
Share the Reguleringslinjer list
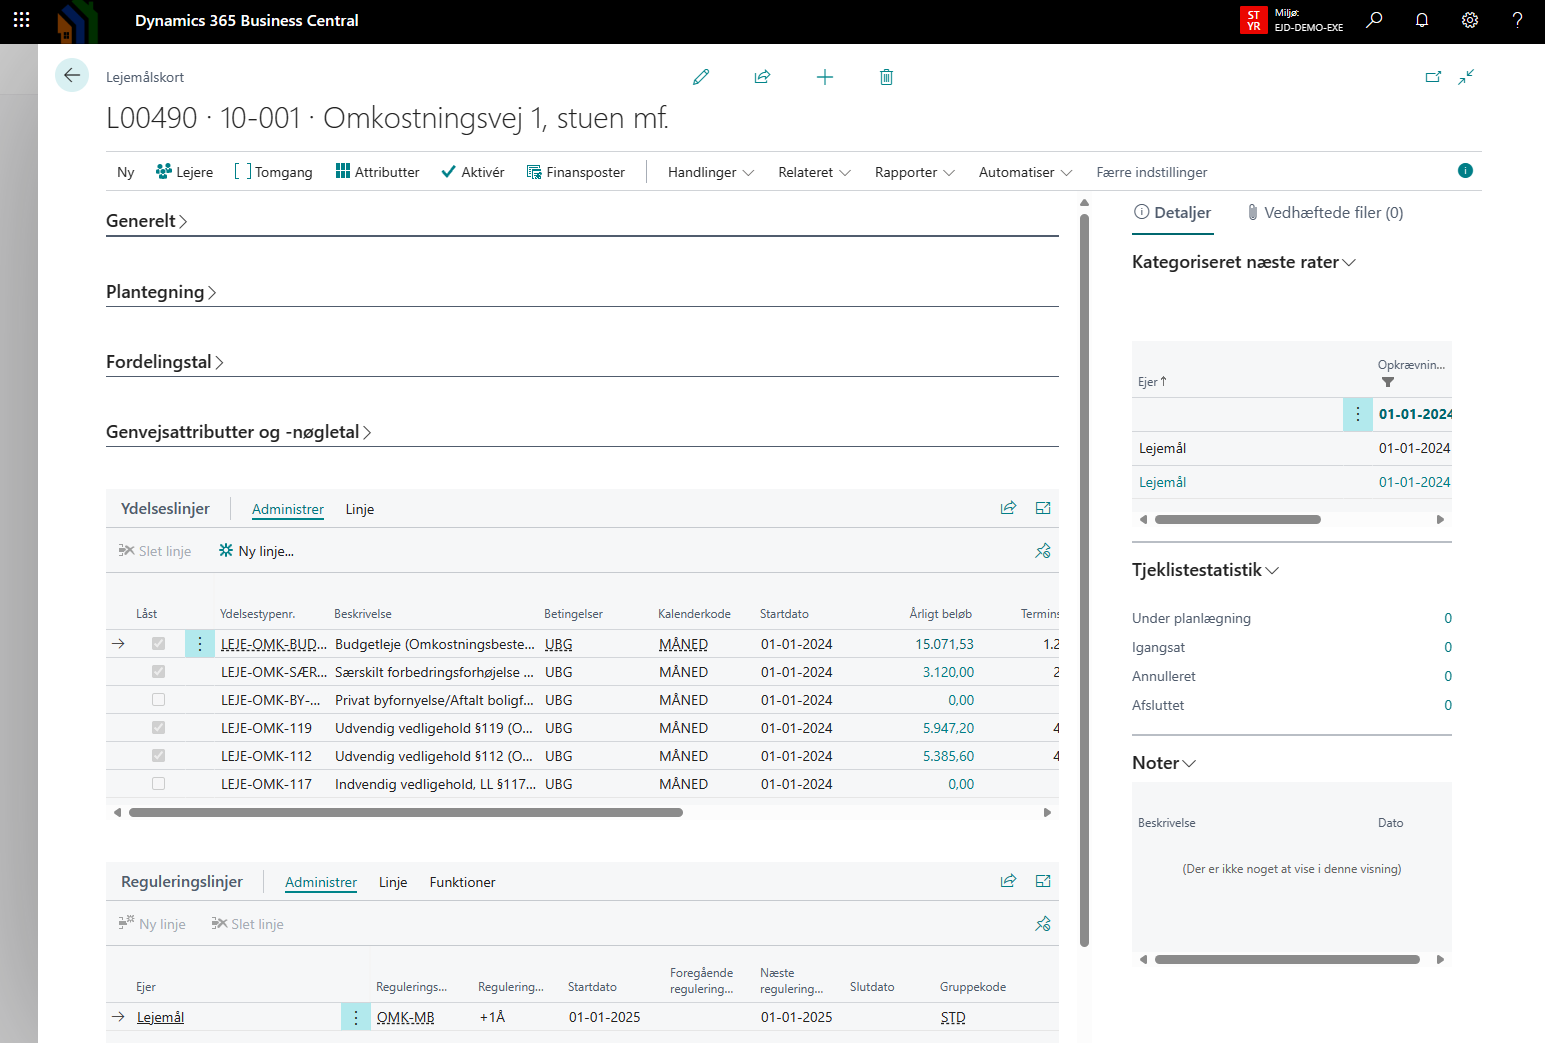coord(1008,881)
